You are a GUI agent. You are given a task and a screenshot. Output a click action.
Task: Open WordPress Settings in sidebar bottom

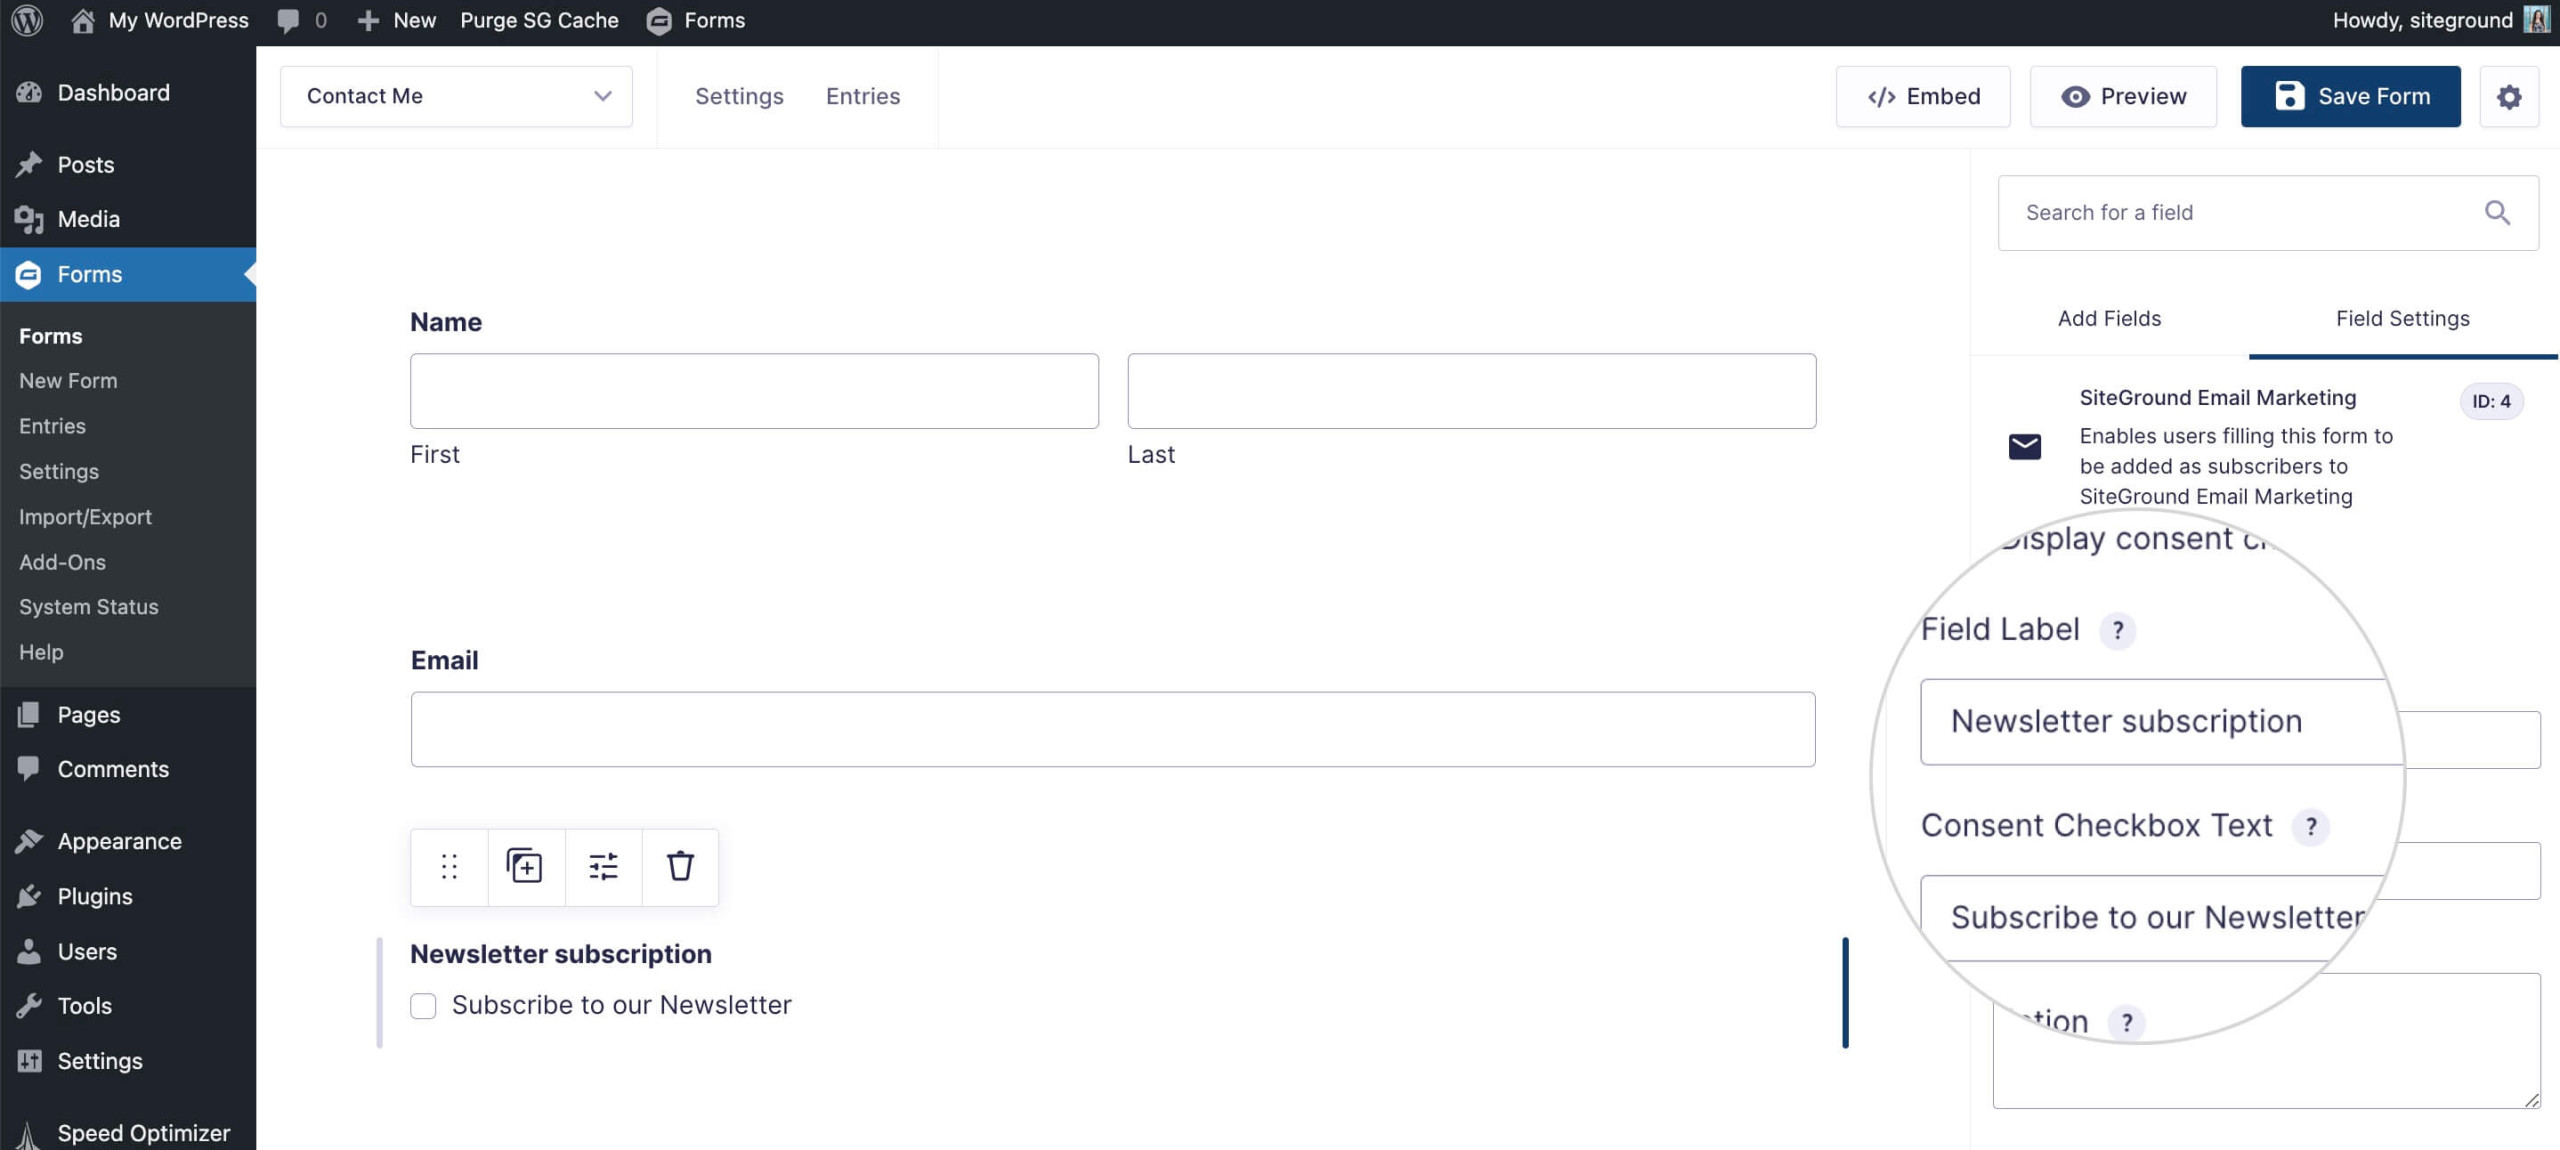128,1061
